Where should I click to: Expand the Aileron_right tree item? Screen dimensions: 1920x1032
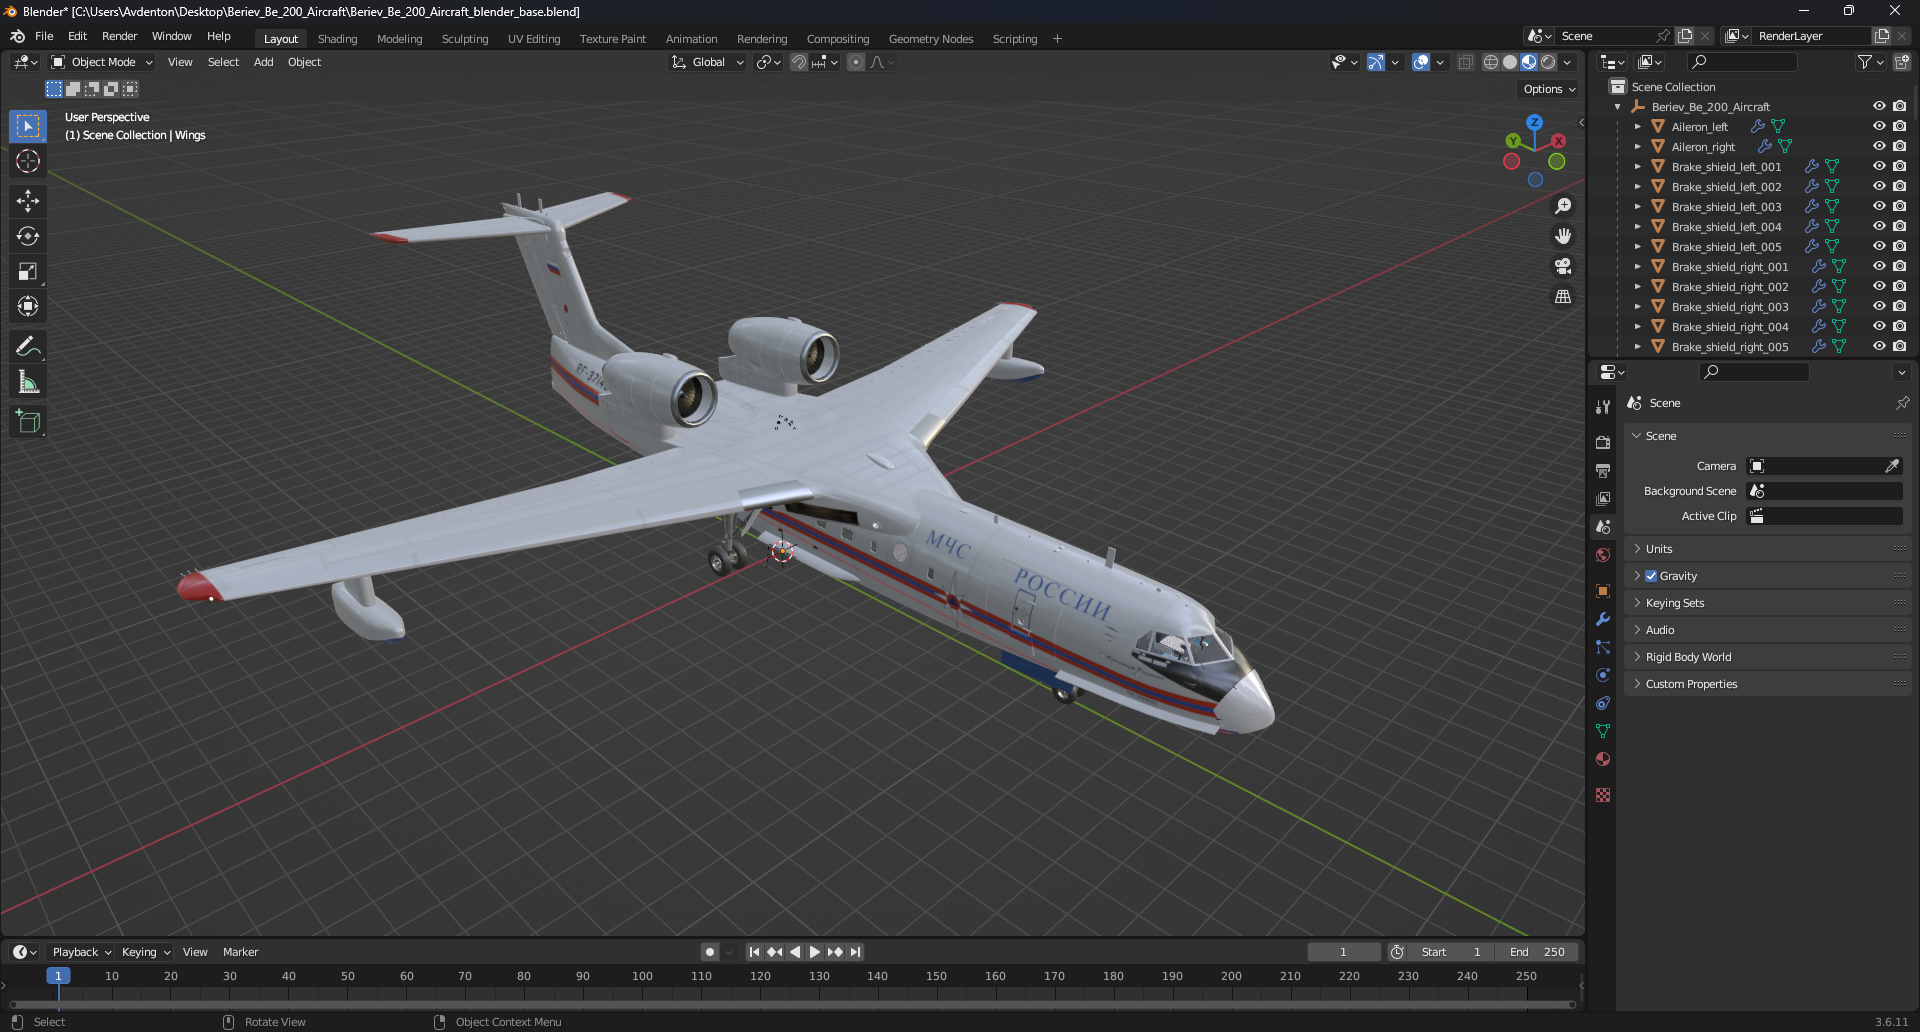(1637, 146)
